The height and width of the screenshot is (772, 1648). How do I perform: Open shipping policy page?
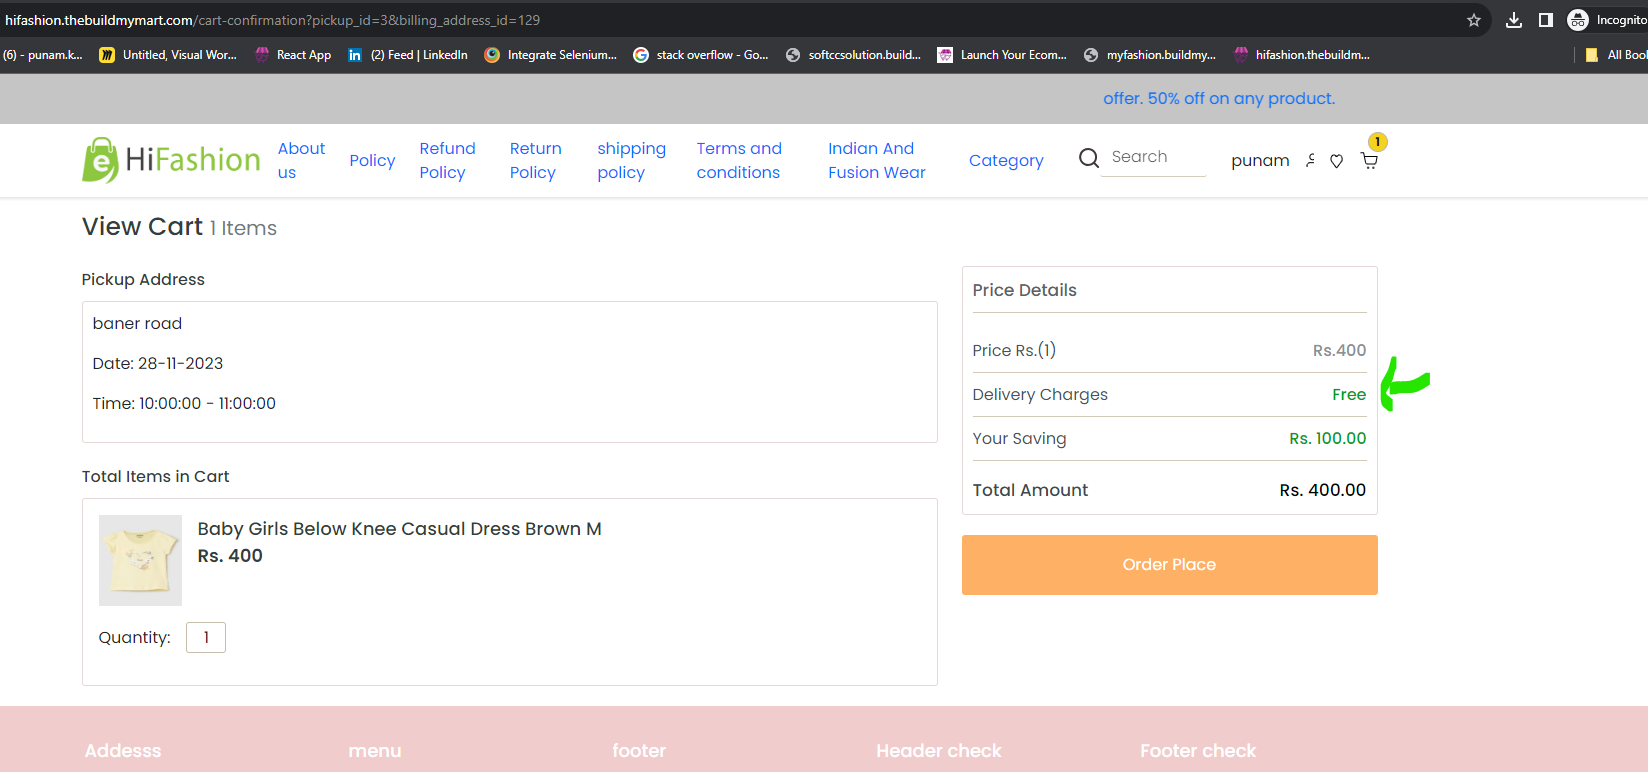tap(631, 160)
